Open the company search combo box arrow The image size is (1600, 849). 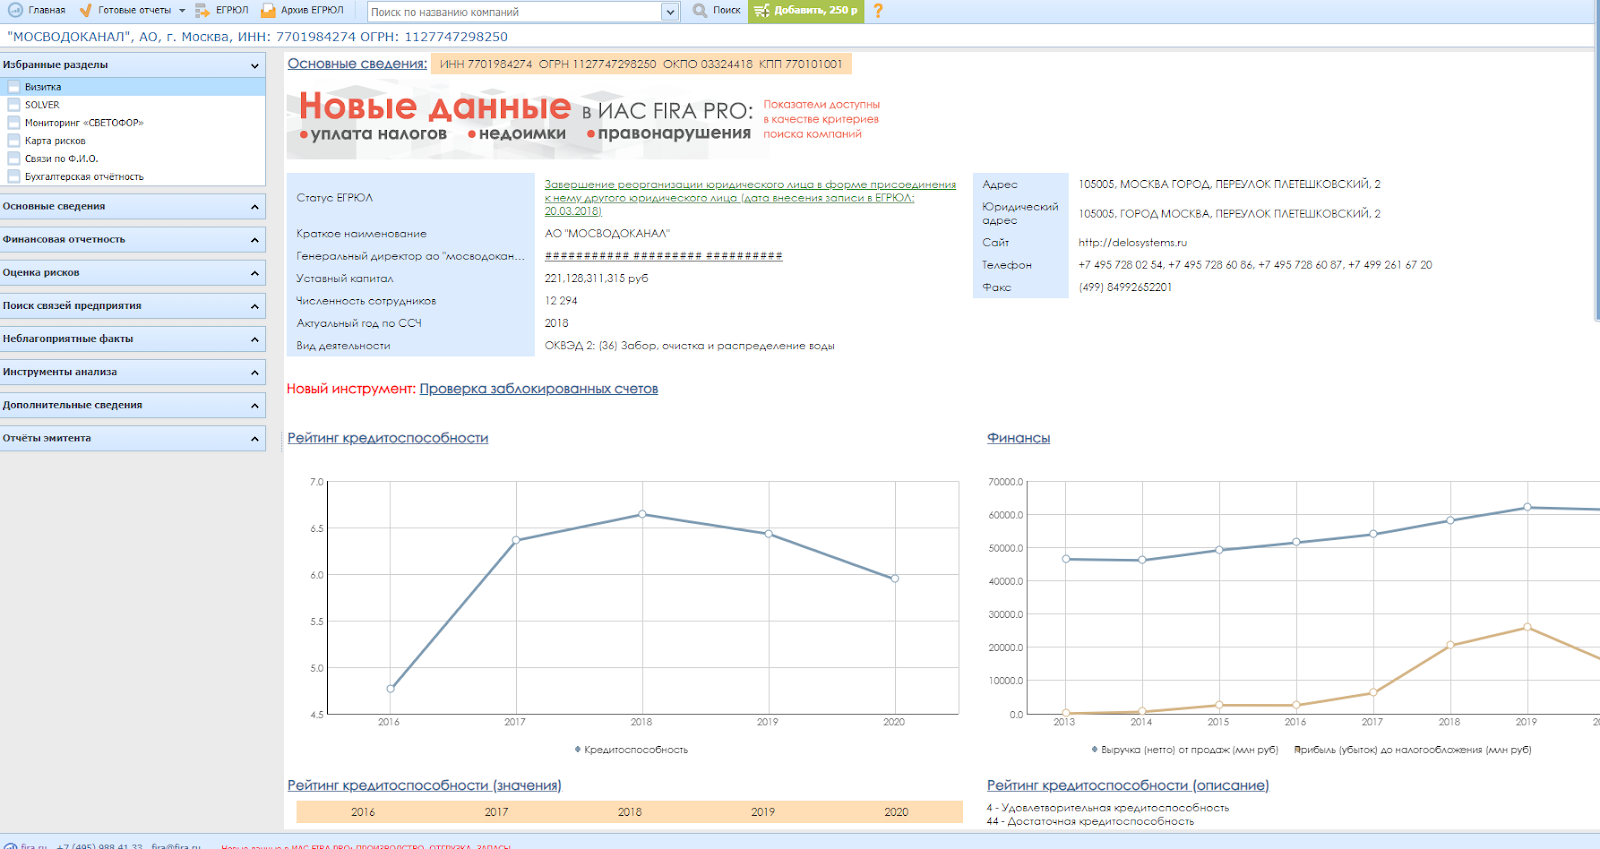(x=670, y=12)
